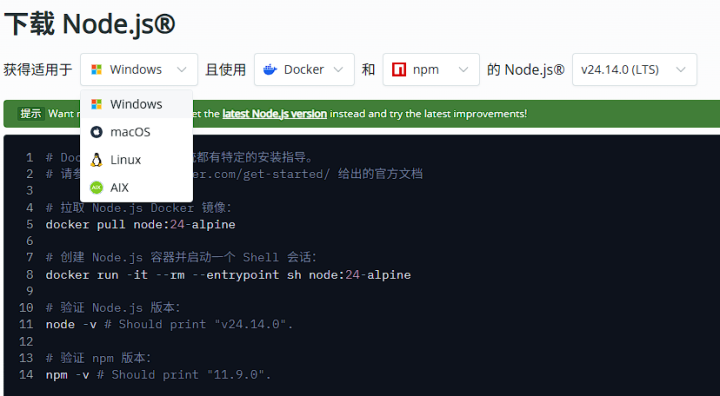
Task: Click the 下载 Node.js® page heading
Action: click(90, 24)
